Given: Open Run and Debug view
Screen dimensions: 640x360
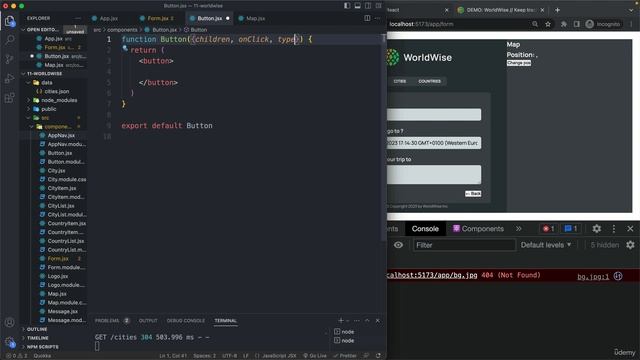Looking at the screenshot, I should pos(10,78).
